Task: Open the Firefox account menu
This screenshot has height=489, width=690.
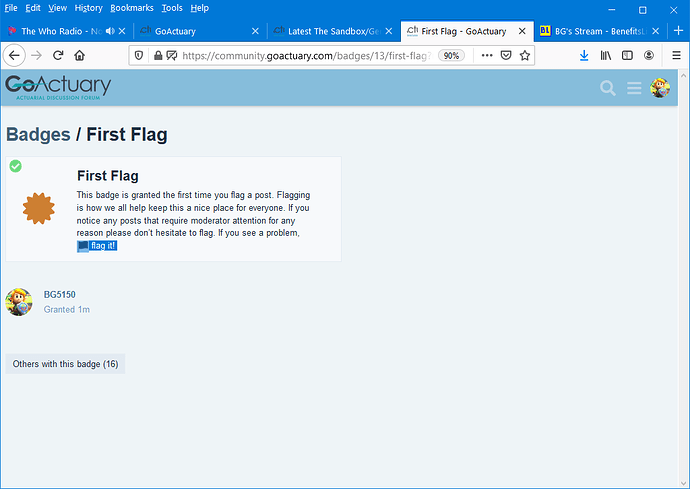Action: point(649,55)
